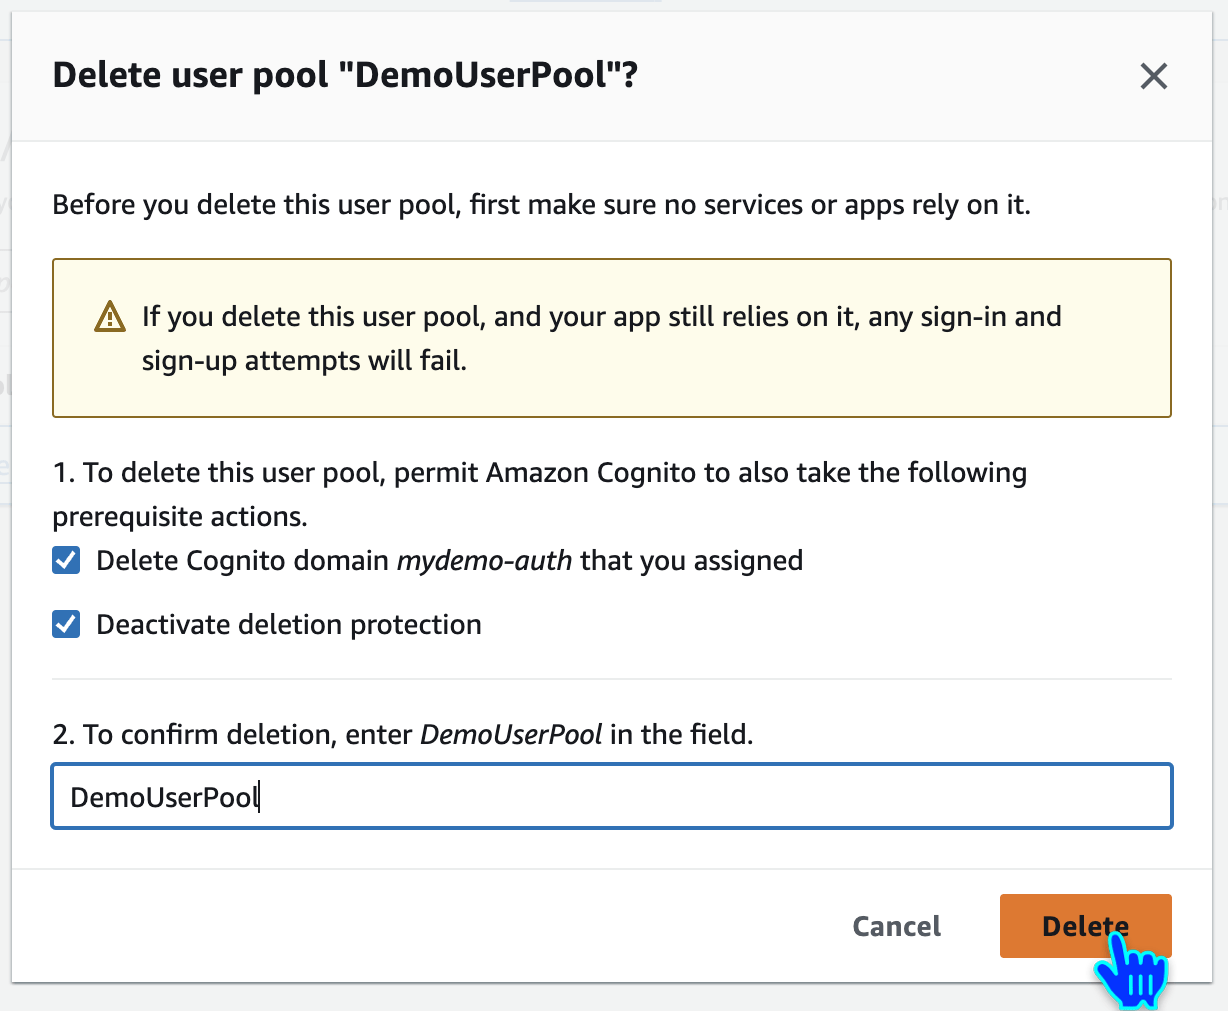1228x1011 pixels.
Task: Click italic 'DemoUserPool' in the confirmation instruction
Action: (x=511, y=735)
